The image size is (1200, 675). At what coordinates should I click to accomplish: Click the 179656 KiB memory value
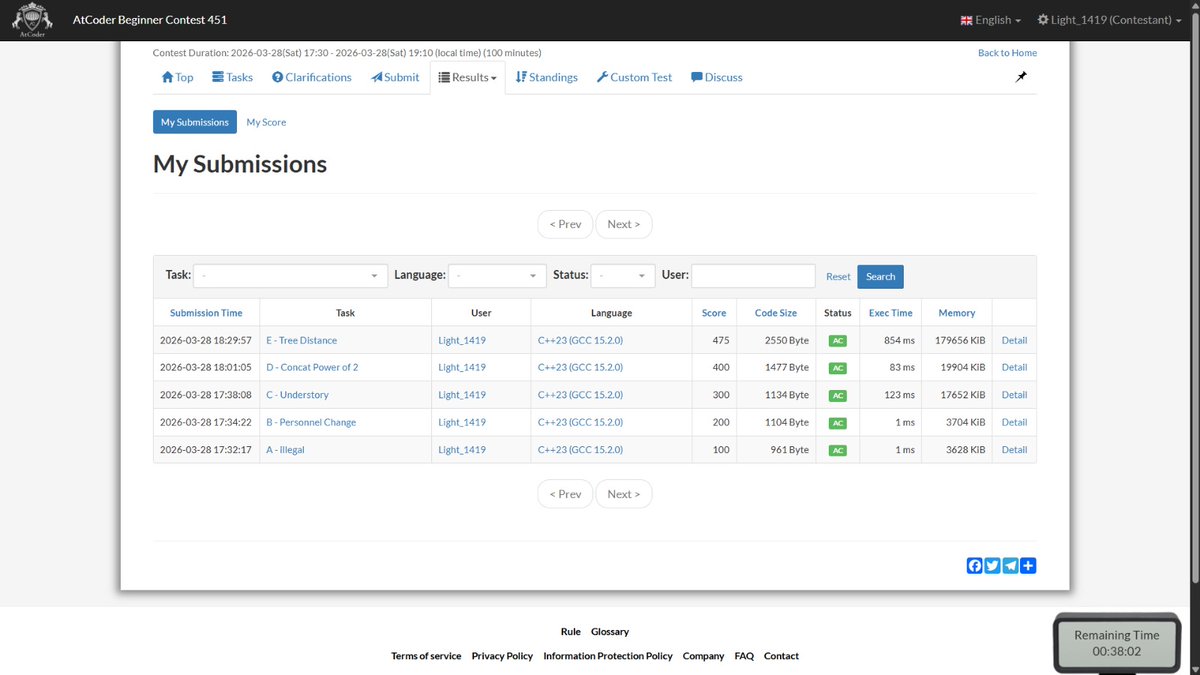click(960, 340)
